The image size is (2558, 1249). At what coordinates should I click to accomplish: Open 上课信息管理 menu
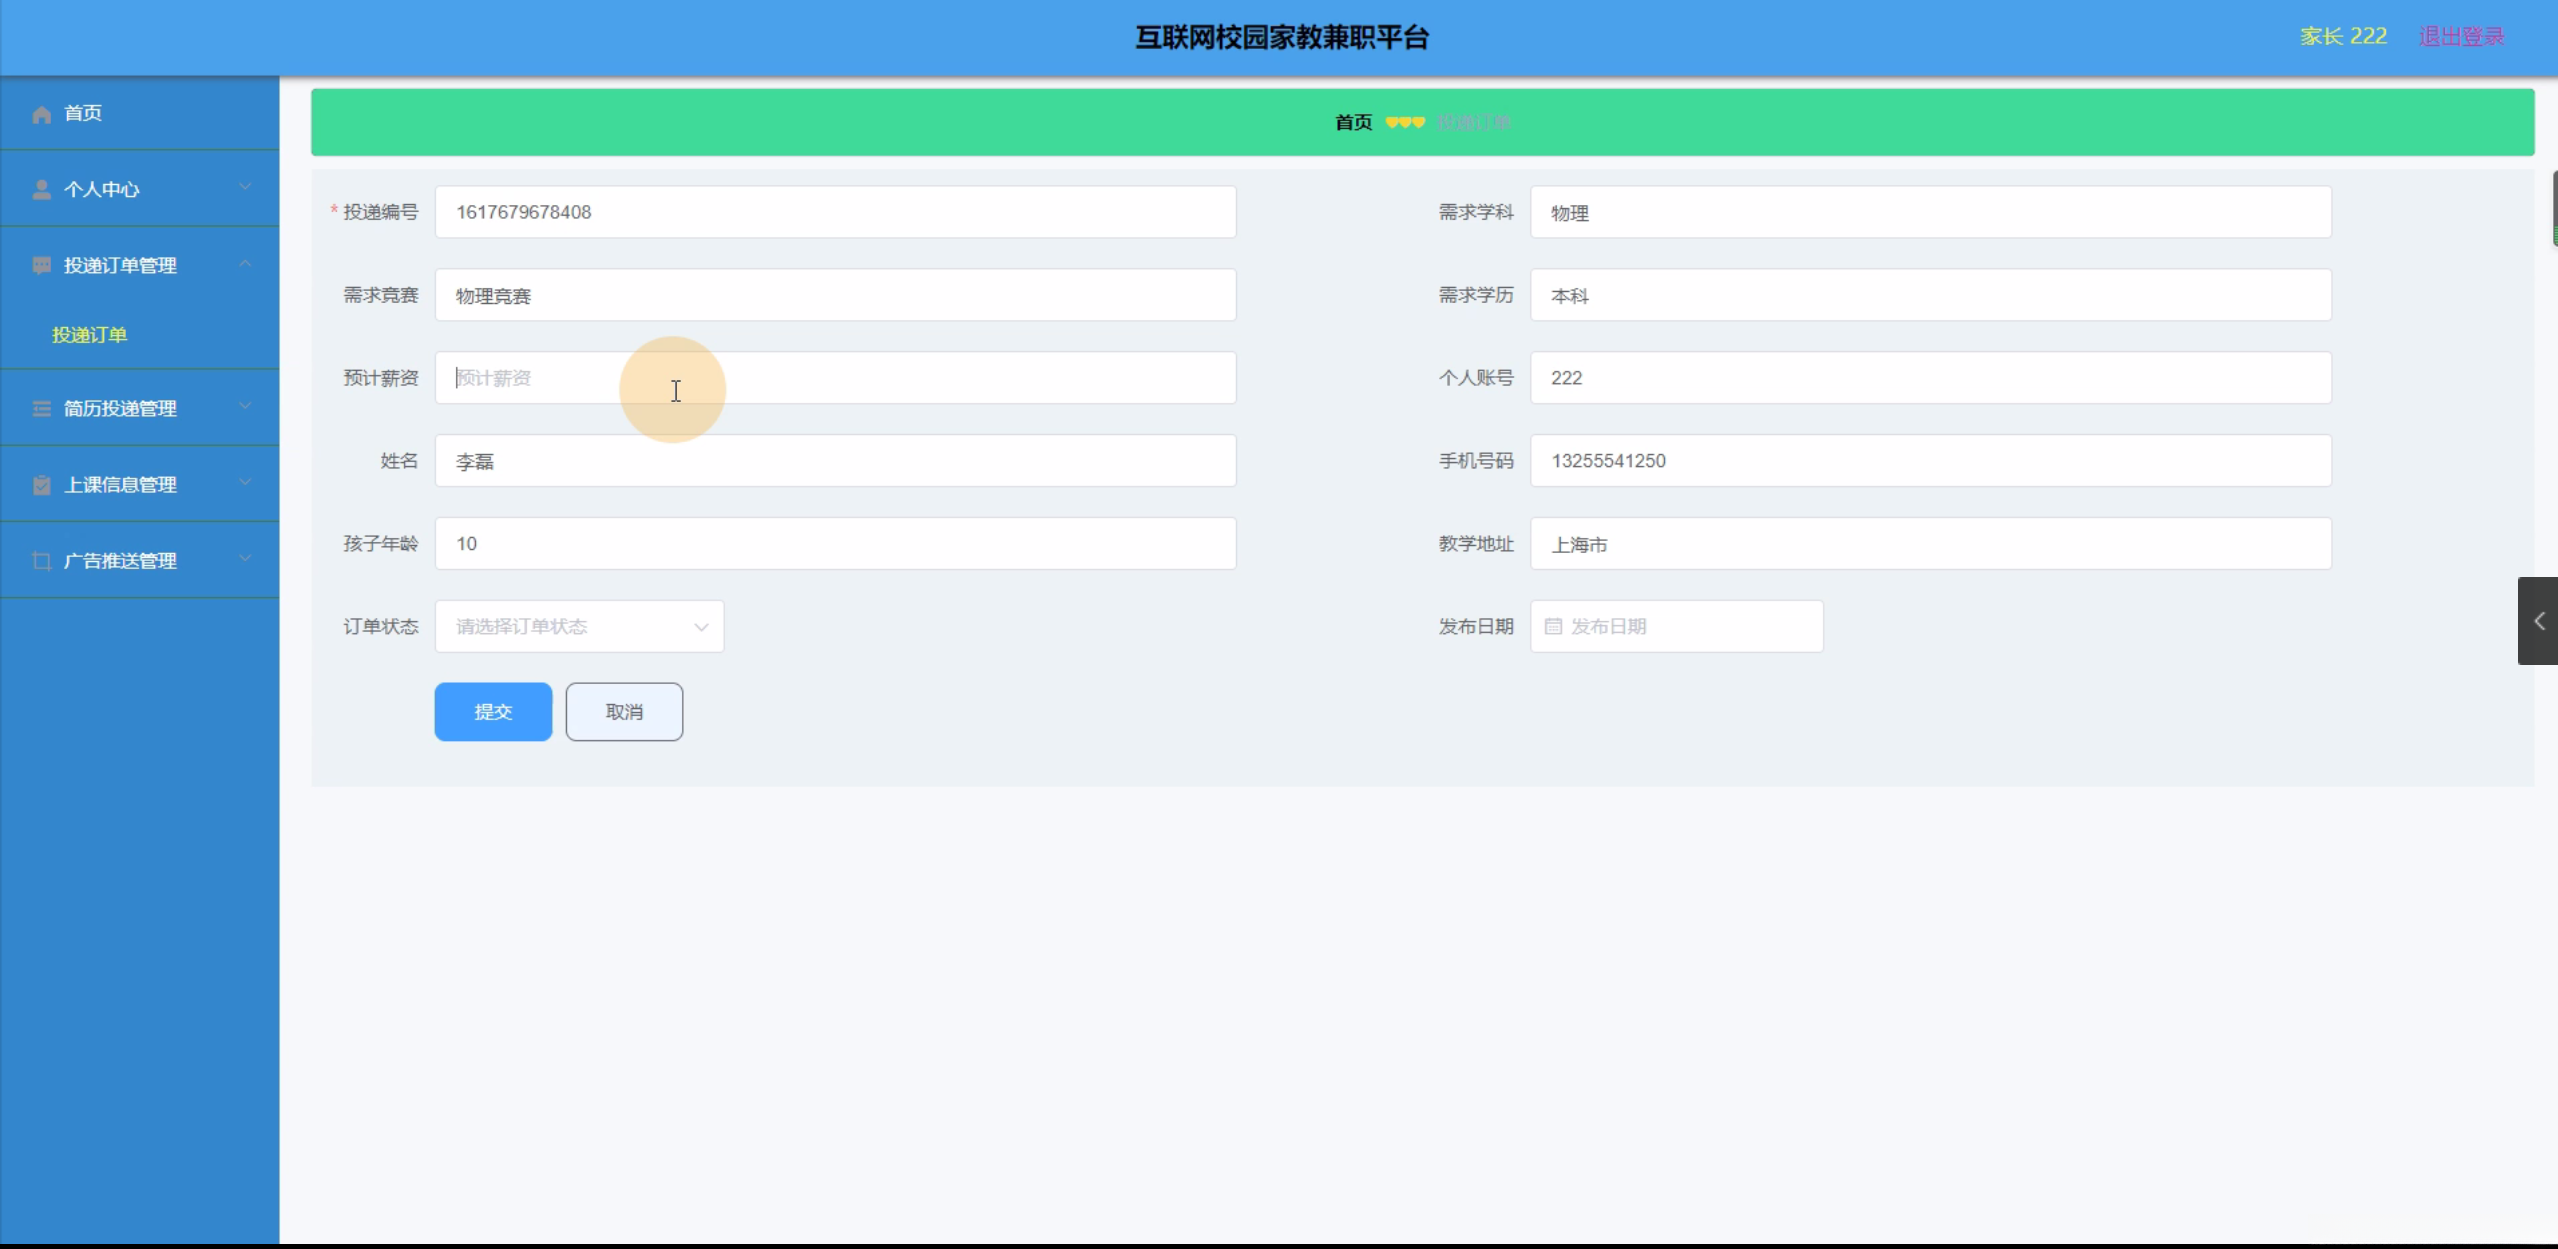[x=120, y=485]
